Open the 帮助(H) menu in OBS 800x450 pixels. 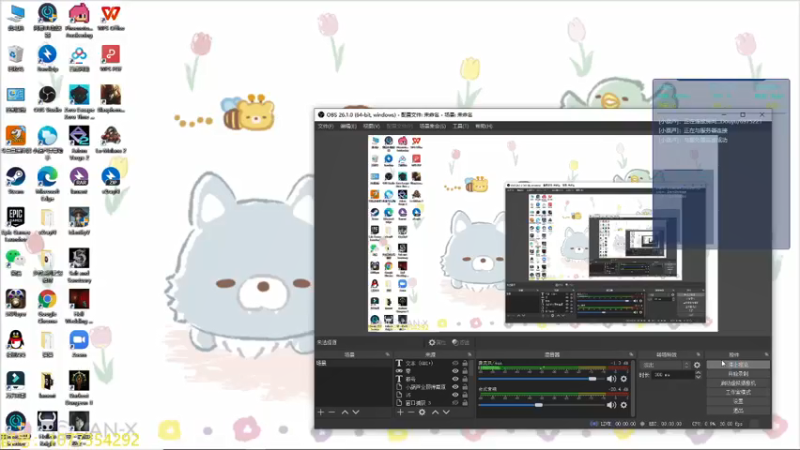pyautogui.click(x=484, y=126)
